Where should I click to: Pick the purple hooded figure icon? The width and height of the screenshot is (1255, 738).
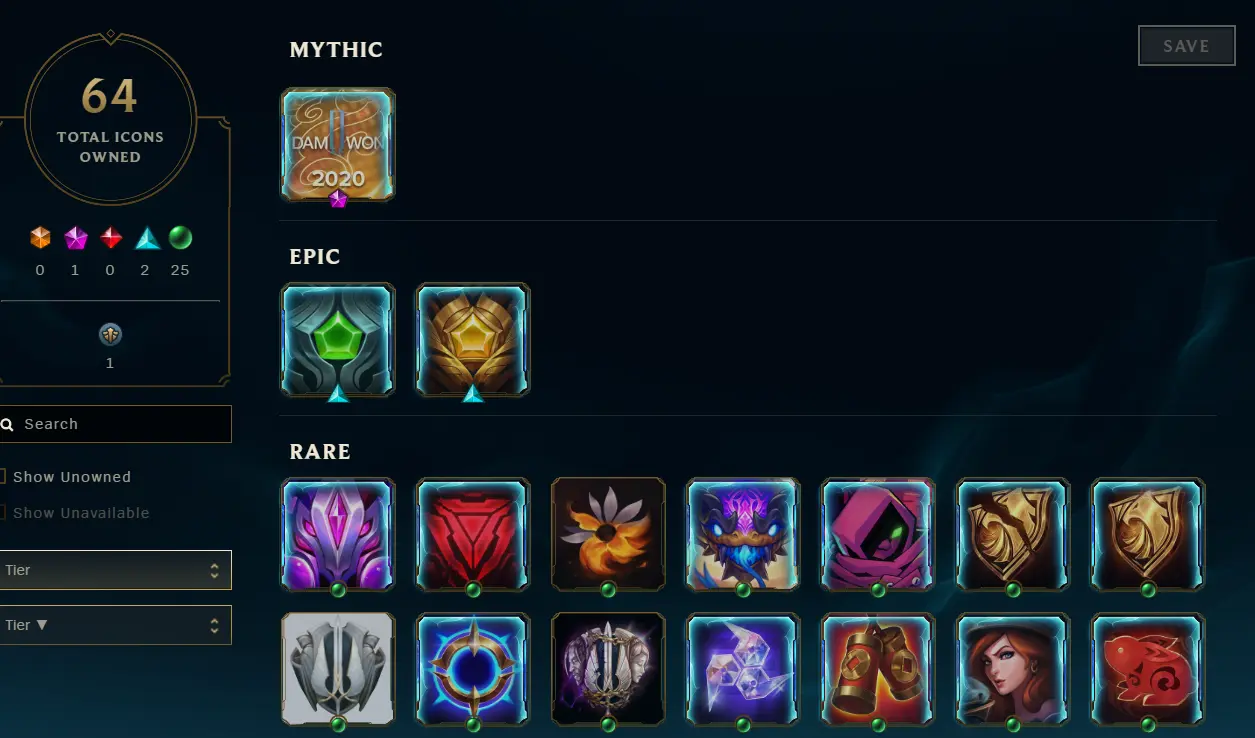(x=878, y=535)
